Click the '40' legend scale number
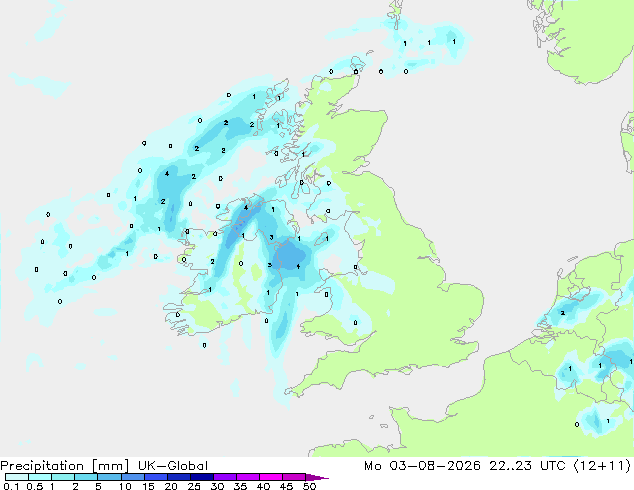Screen dimensions: 634x490 coord(263,486)
